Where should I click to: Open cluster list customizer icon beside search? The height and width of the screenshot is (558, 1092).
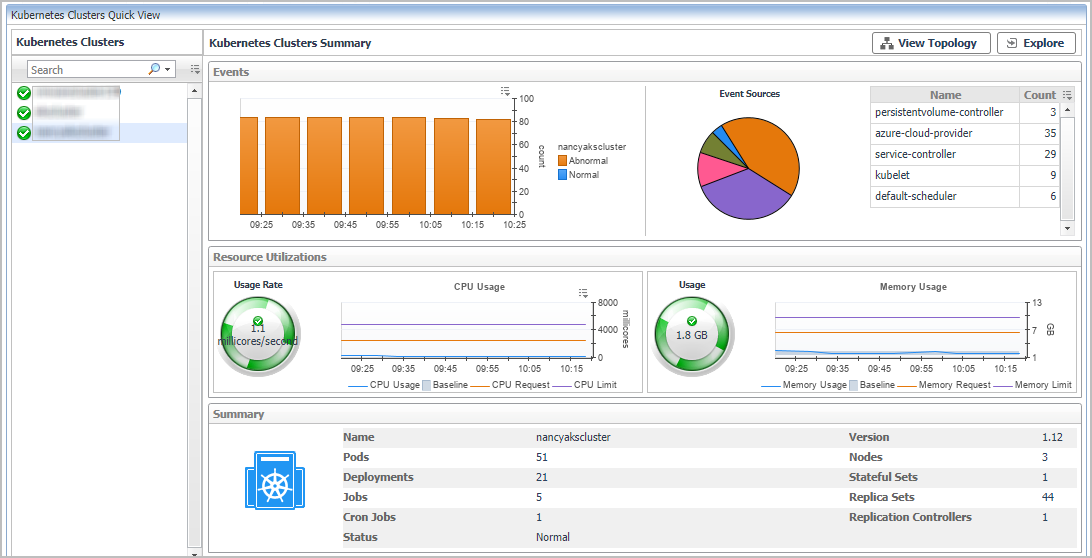[195, 70]
